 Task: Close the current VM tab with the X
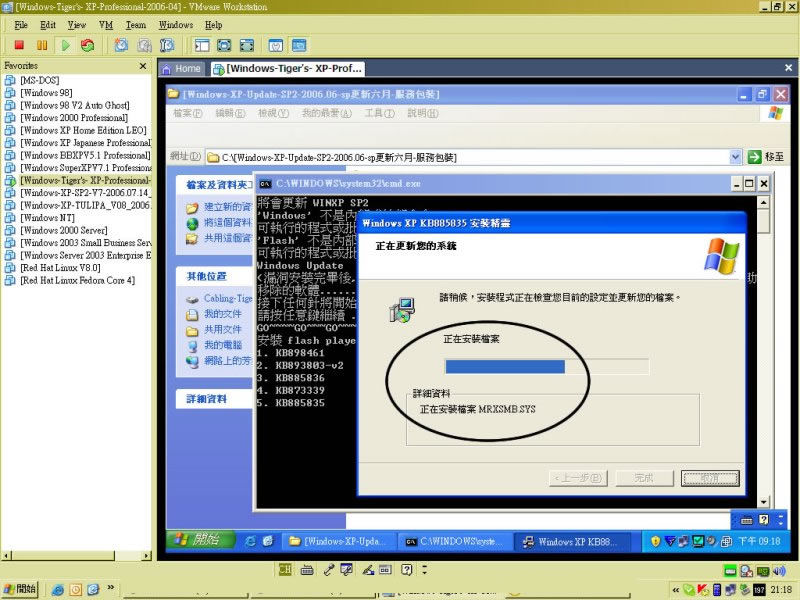coord(788,68)
